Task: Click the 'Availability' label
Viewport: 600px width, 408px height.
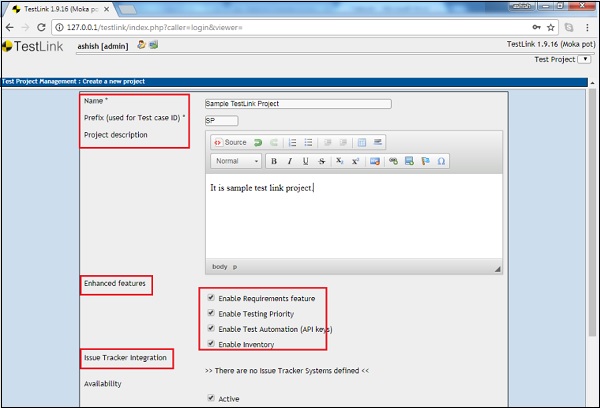Action: [103, 384]
